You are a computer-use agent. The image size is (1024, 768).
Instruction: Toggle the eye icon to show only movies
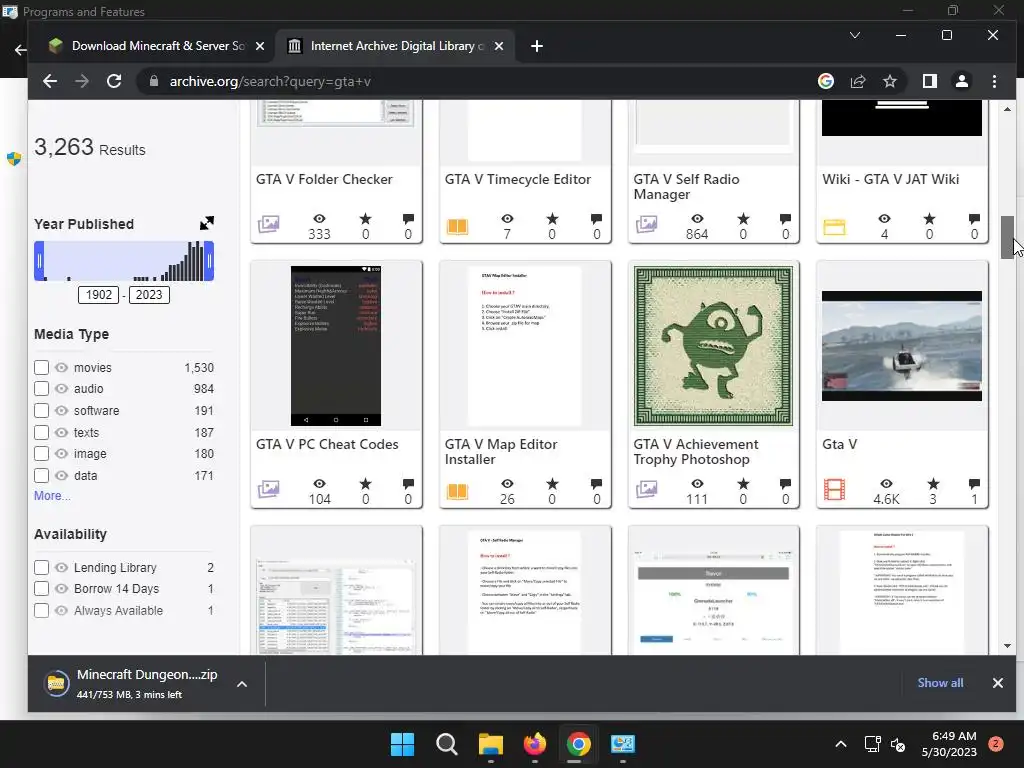(61, 368)
